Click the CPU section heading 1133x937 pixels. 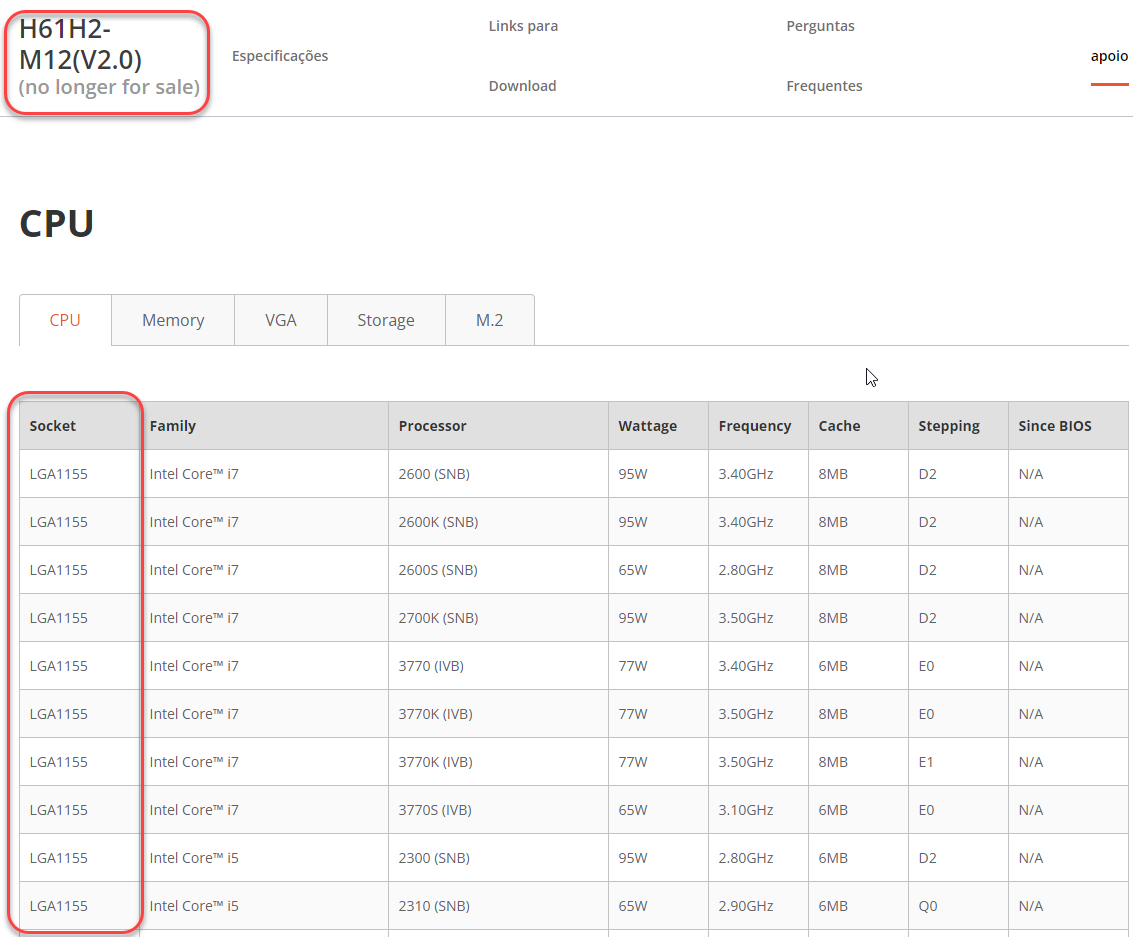tap(56, 223)
